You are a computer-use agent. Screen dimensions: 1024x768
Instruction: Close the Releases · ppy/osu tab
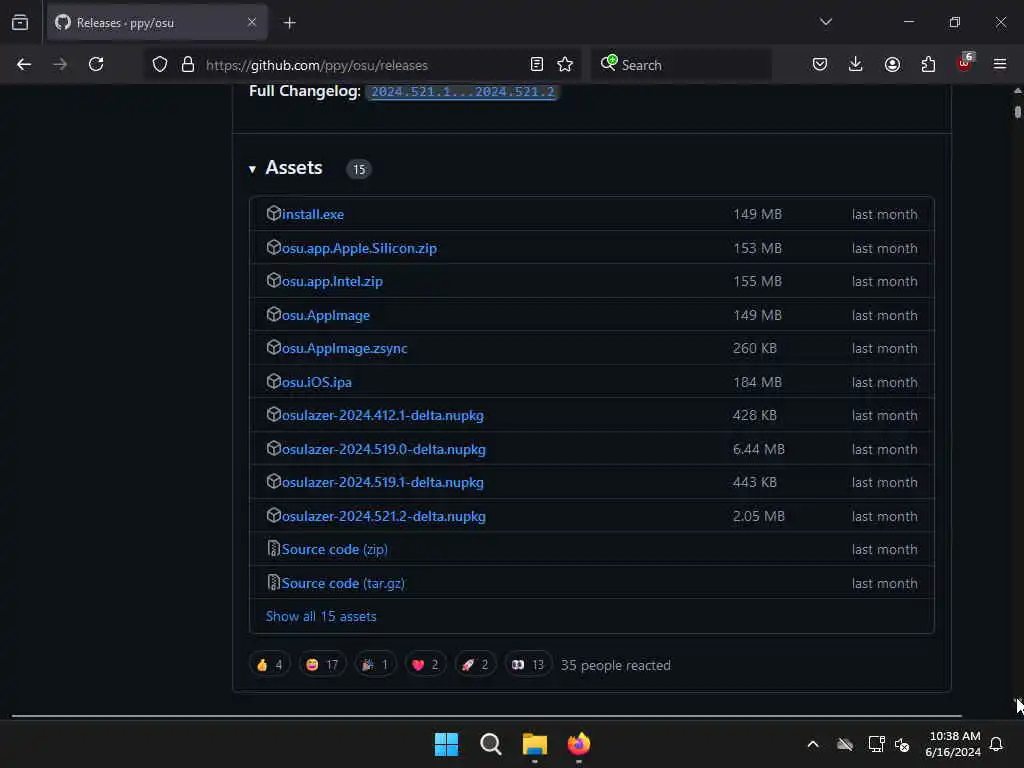[252, 23]
